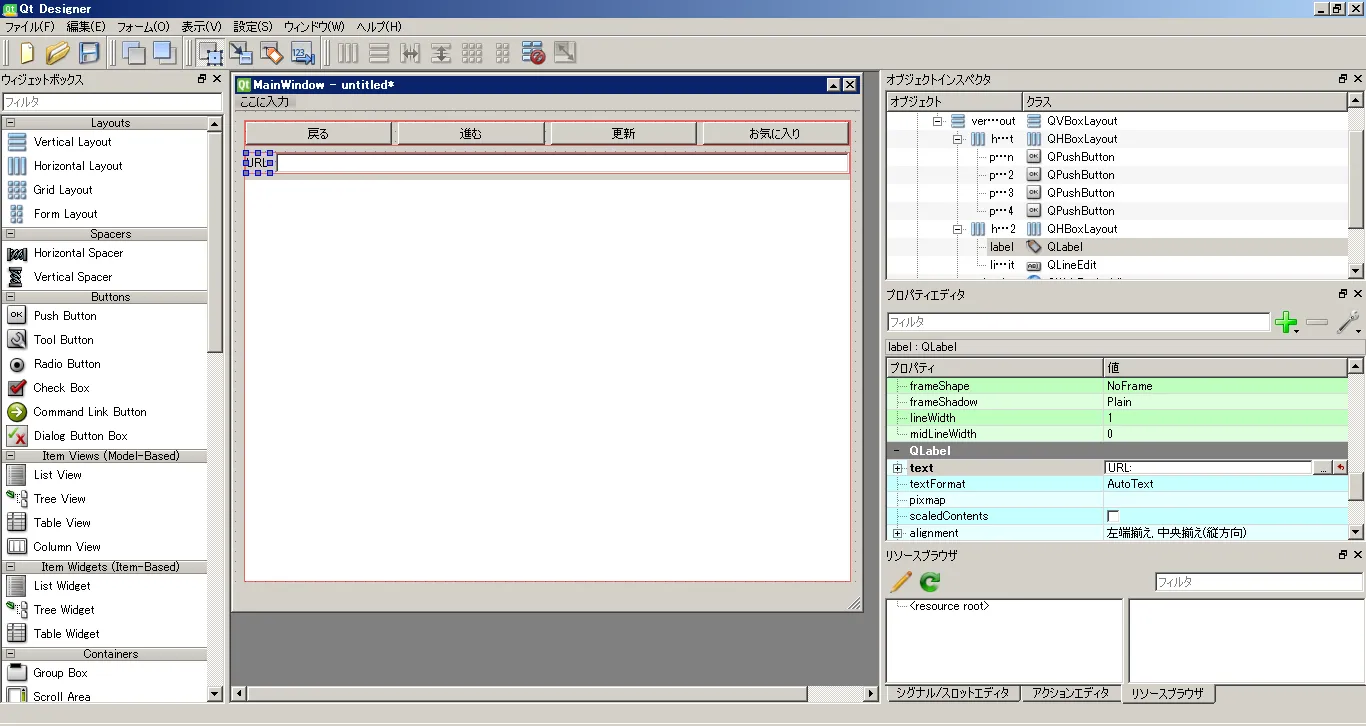Click the 更新 button in the form

(623, 133)
